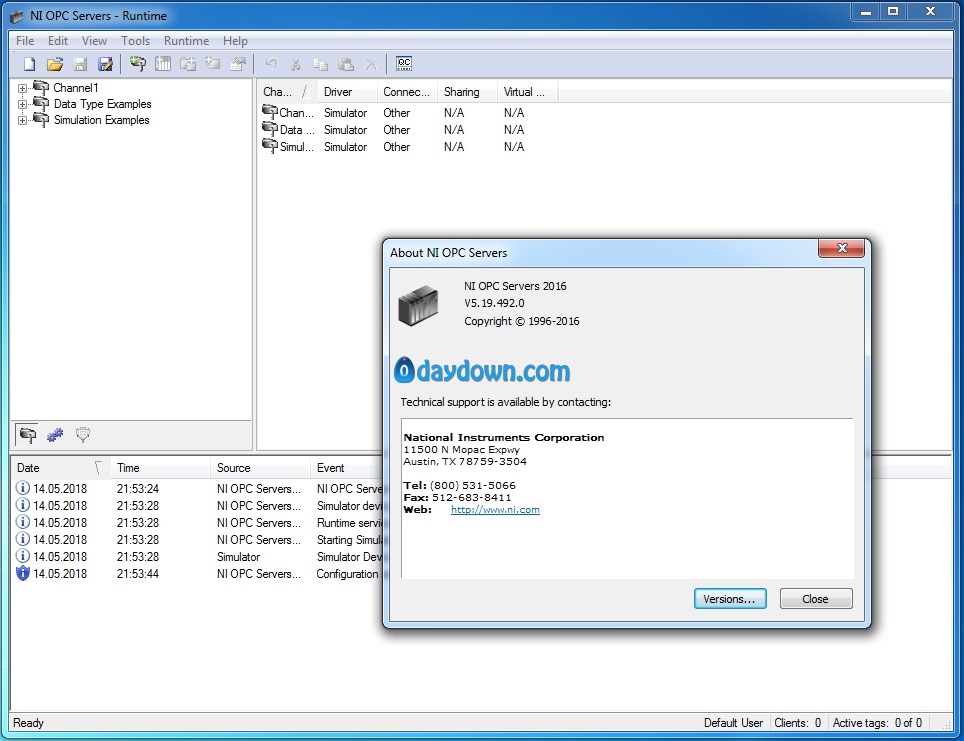The image size is (964, 741).
Task: Click the Copy toolbar icon
Action: [x=320, y=64]
